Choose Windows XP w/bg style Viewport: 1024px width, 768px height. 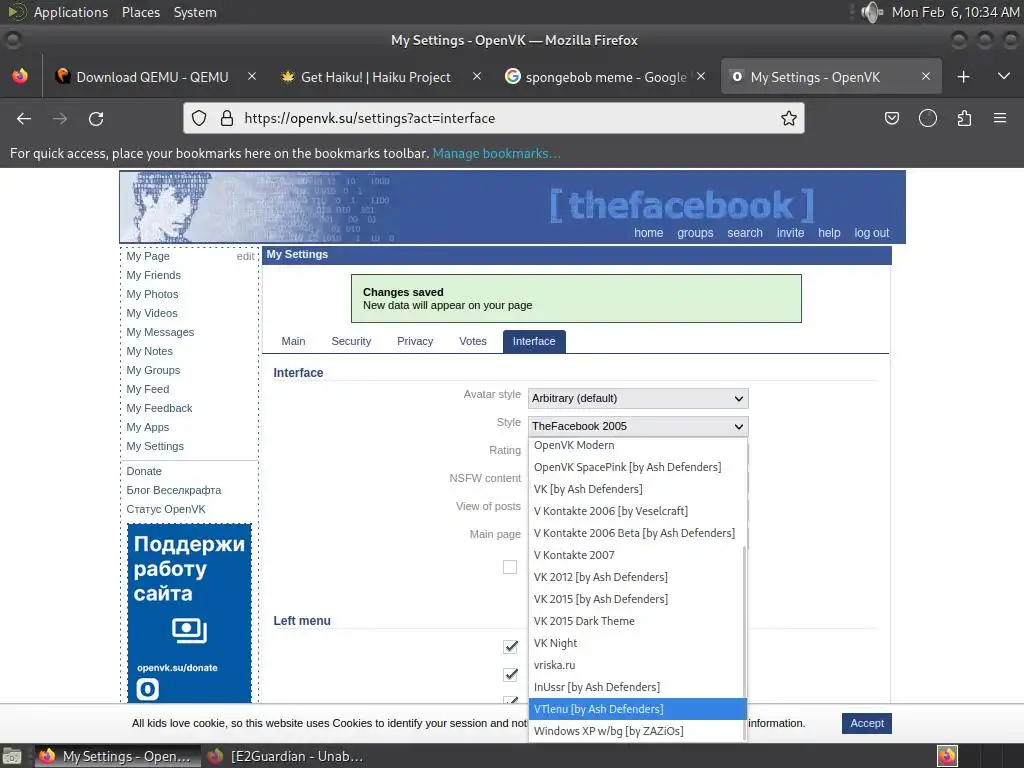[635, 731]
